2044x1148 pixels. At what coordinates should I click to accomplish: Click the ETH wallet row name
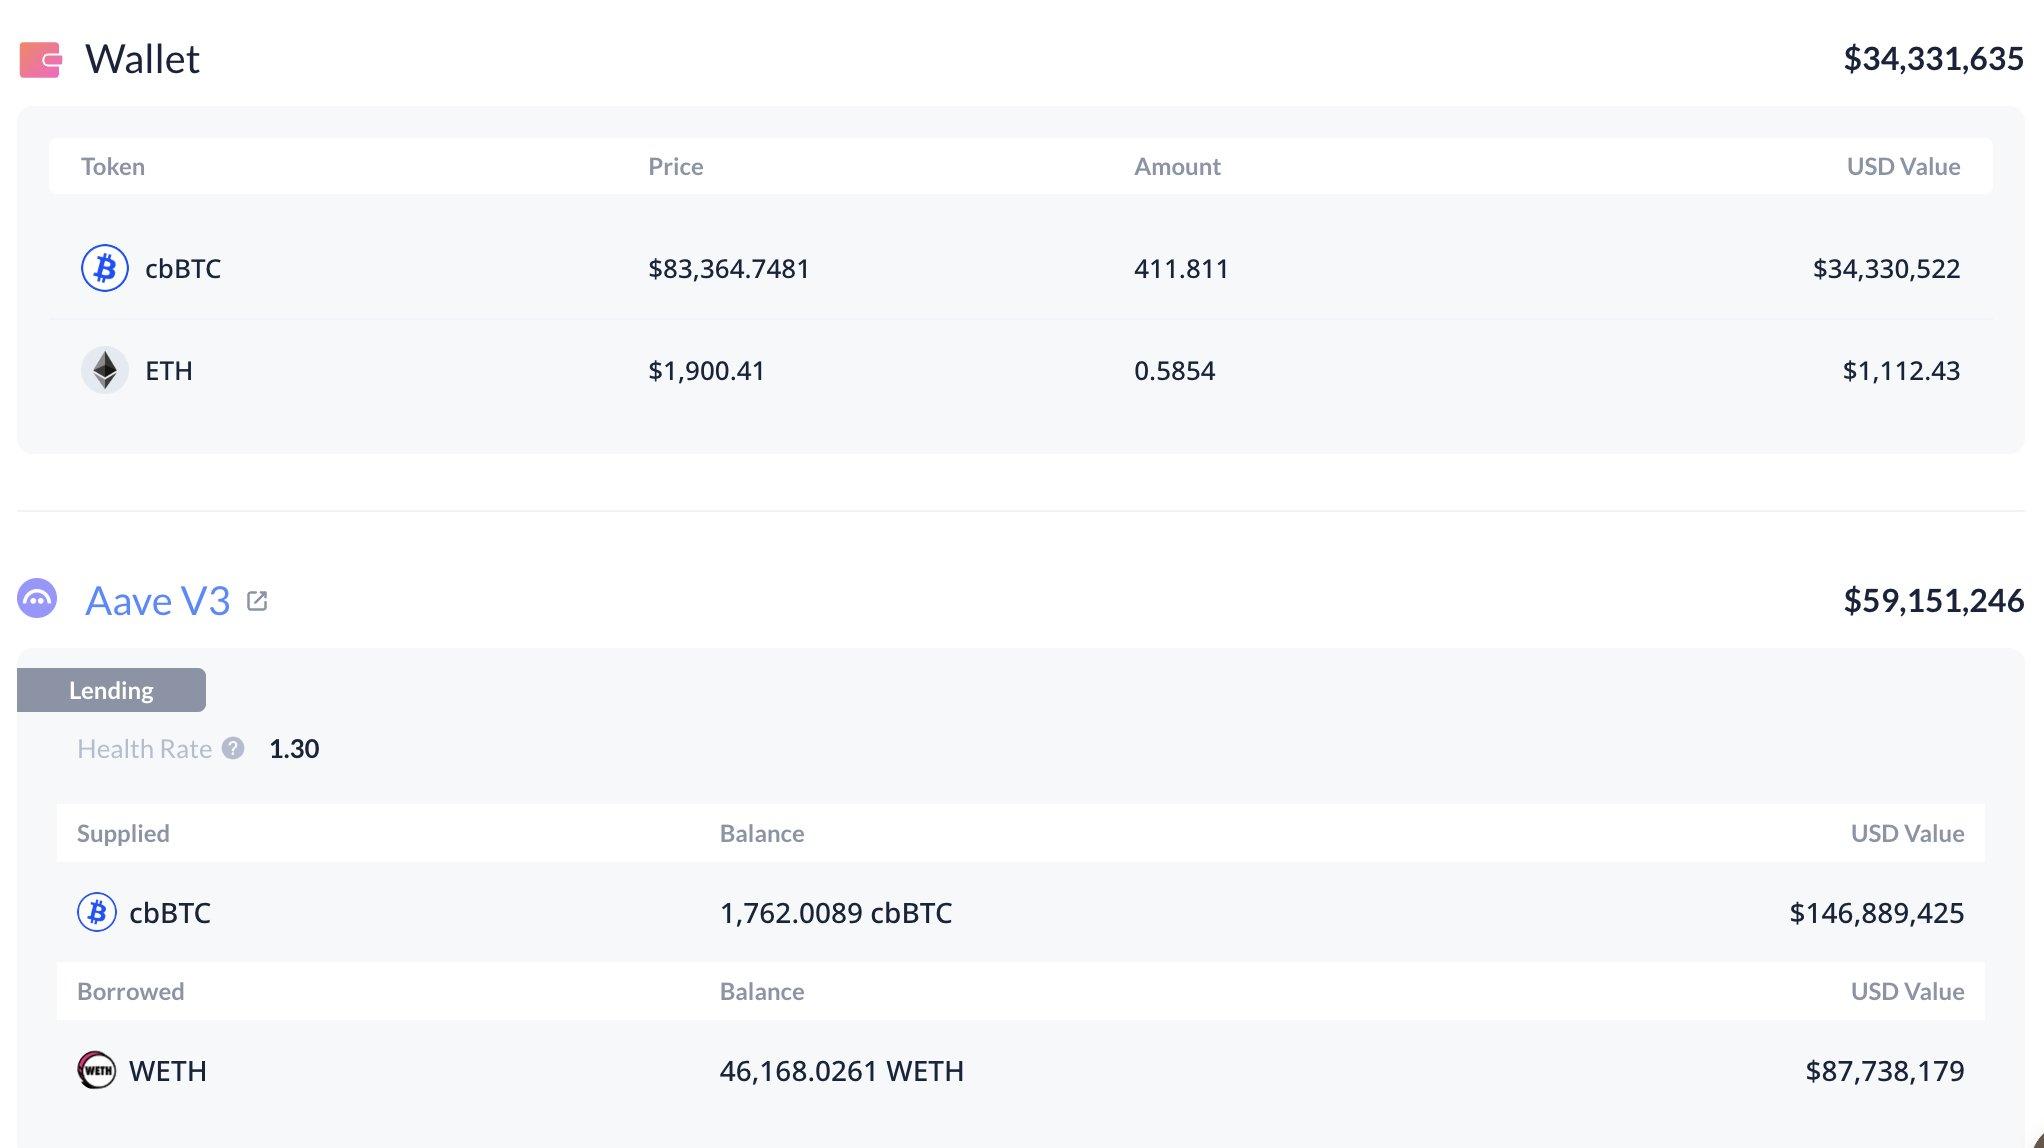coord(169,370)
